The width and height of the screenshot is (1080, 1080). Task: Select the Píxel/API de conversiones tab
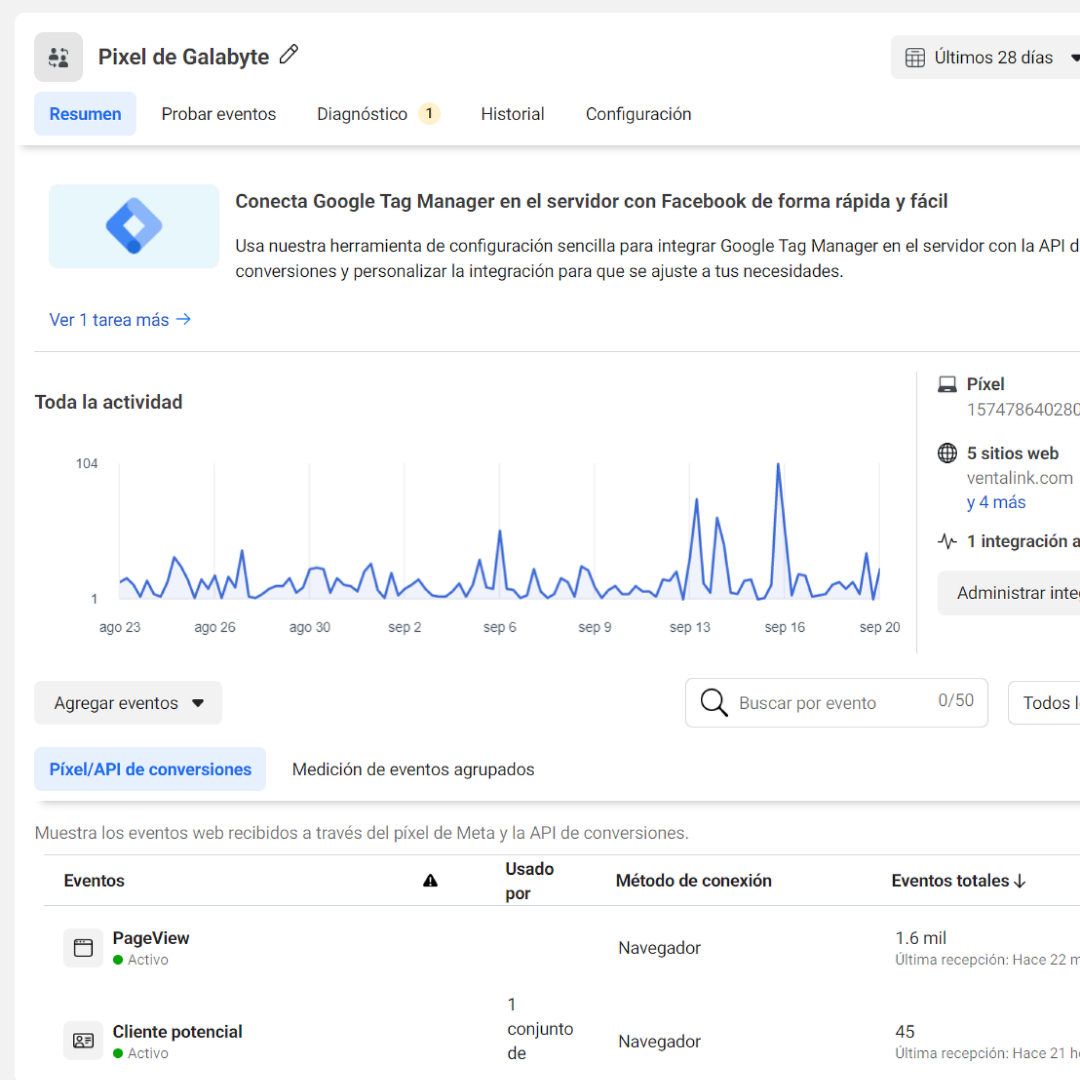click(x=150, y=769)
